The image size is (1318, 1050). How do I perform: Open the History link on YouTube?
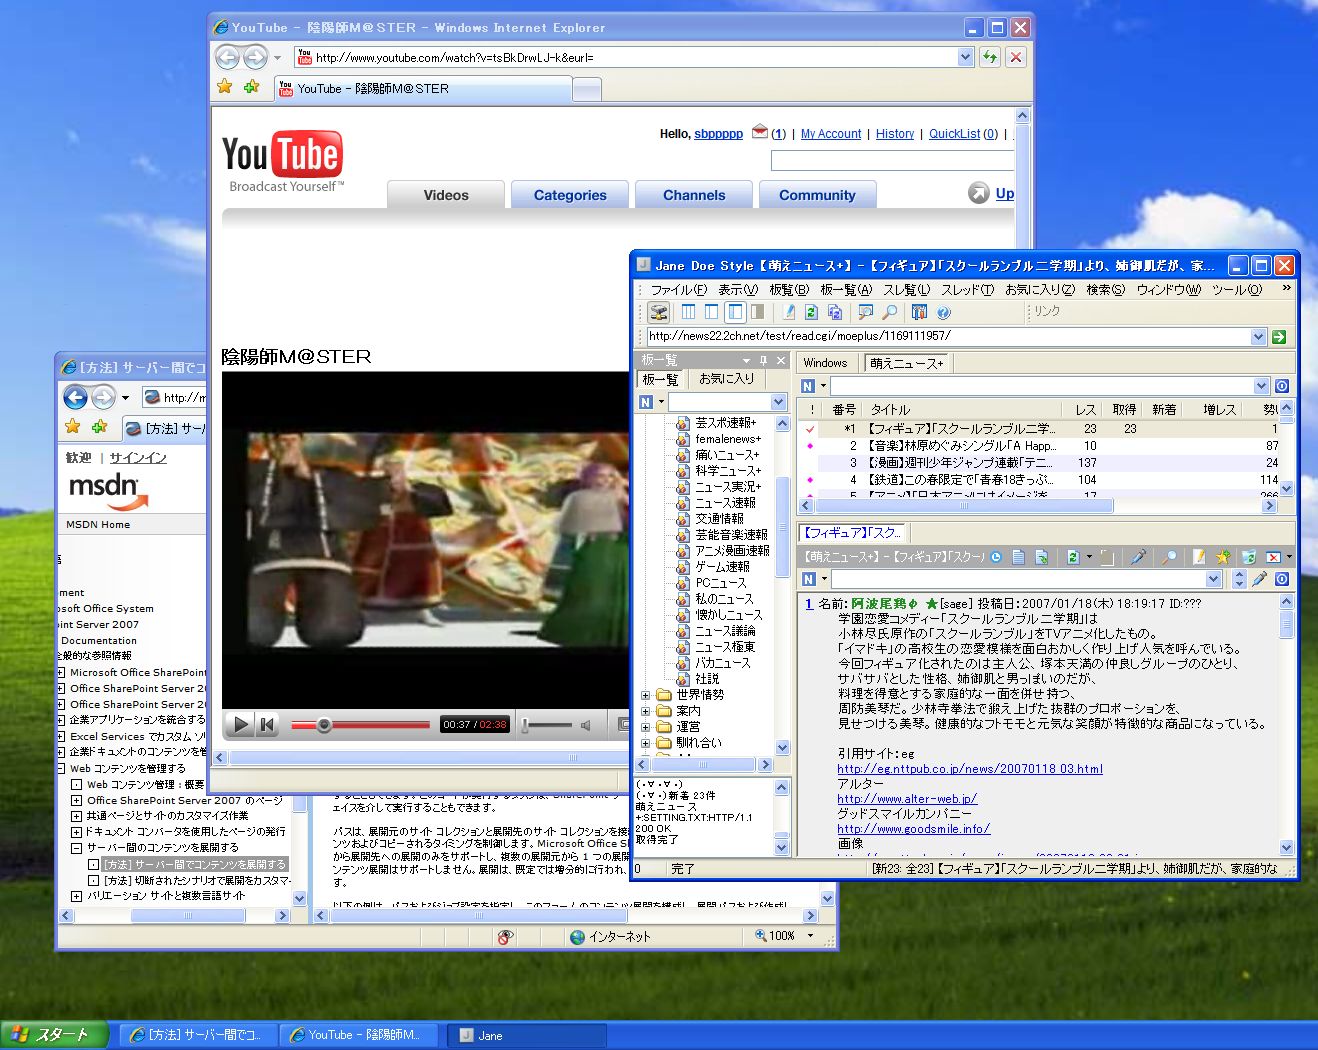pyautogui.click(x=895, y=134)
